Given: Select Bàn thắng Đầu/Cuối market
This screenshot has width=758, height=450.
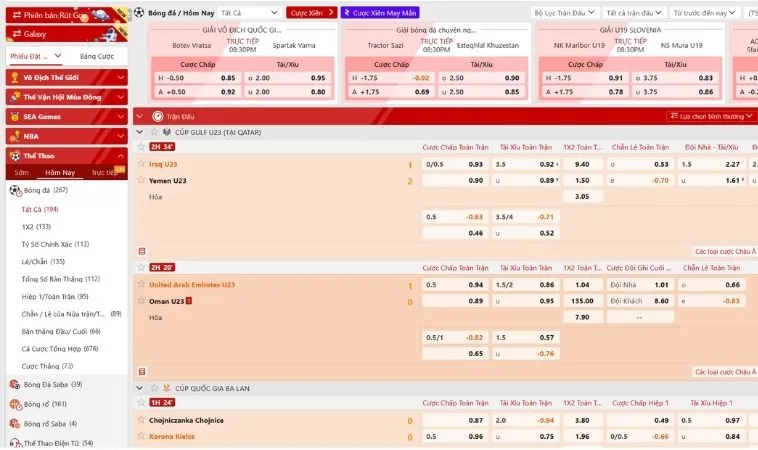Looking at the screenshot, I should [x=61, y=331].
